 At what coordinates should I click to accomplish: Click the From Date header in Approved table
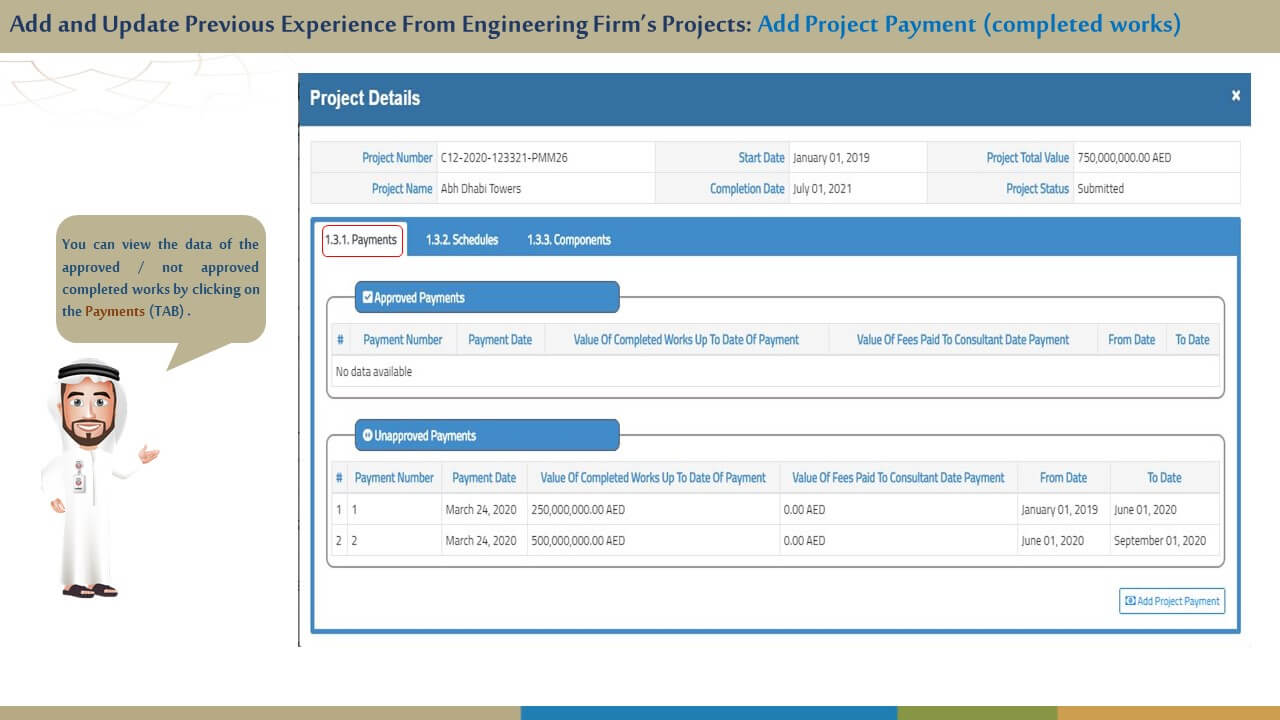point(1131,340)
